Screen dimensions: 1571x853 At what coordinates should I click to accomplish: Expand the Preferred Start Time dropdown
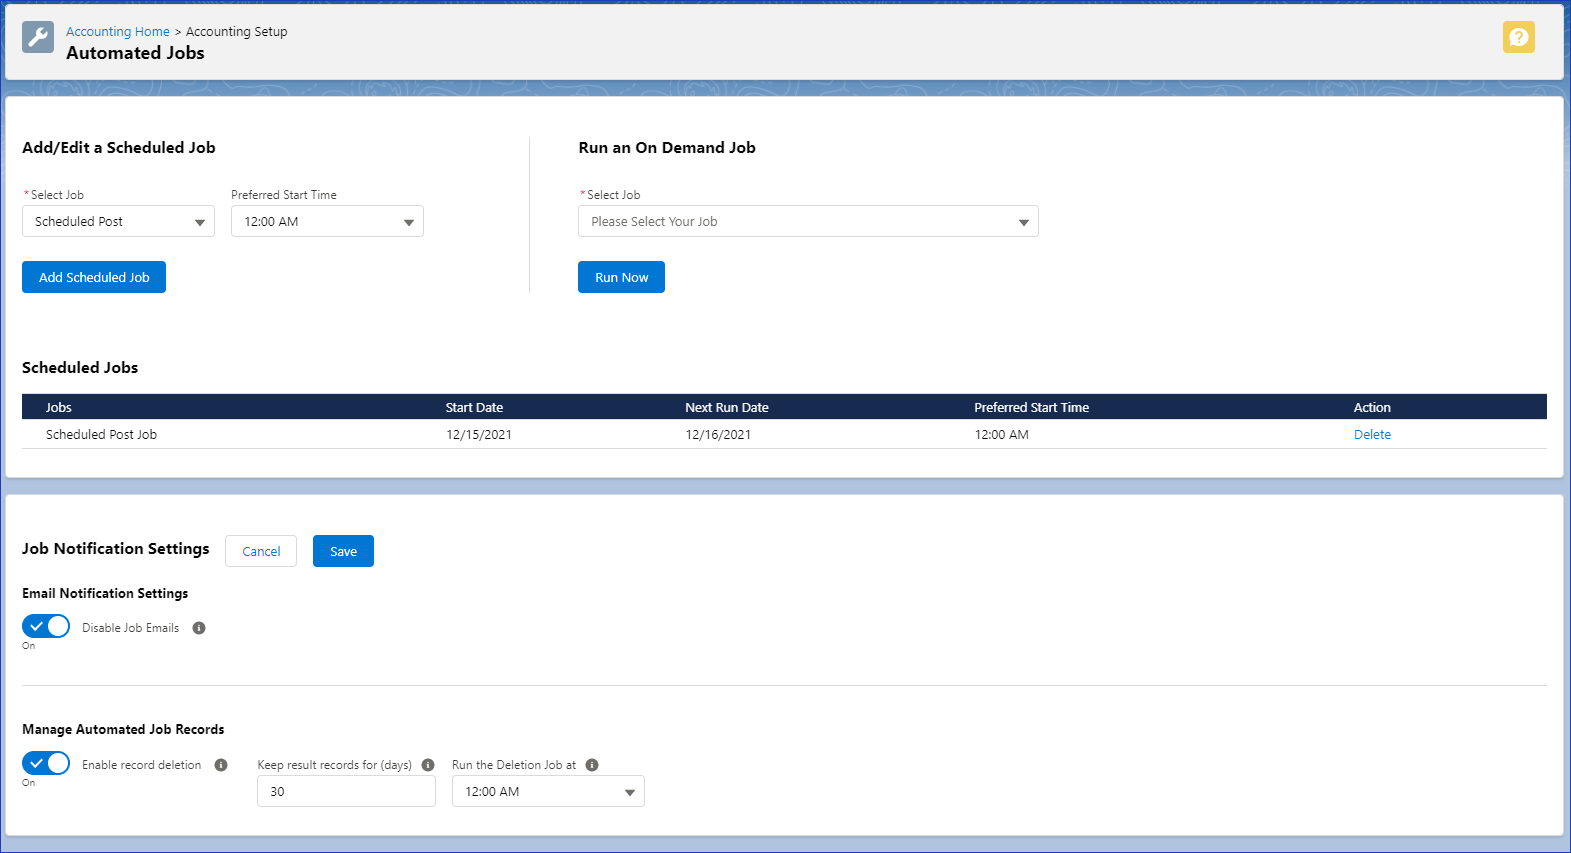click(327, 222)
